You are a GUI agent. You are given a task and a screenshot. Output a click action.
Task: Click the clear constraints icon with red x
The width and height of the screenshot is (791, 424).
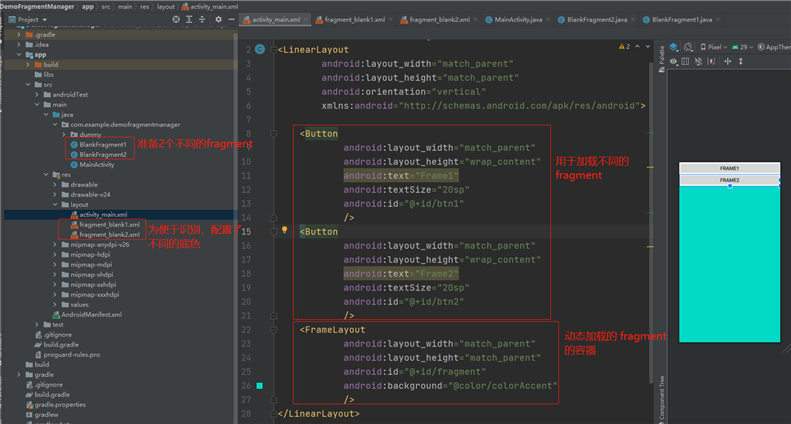(x=711, y=61)
